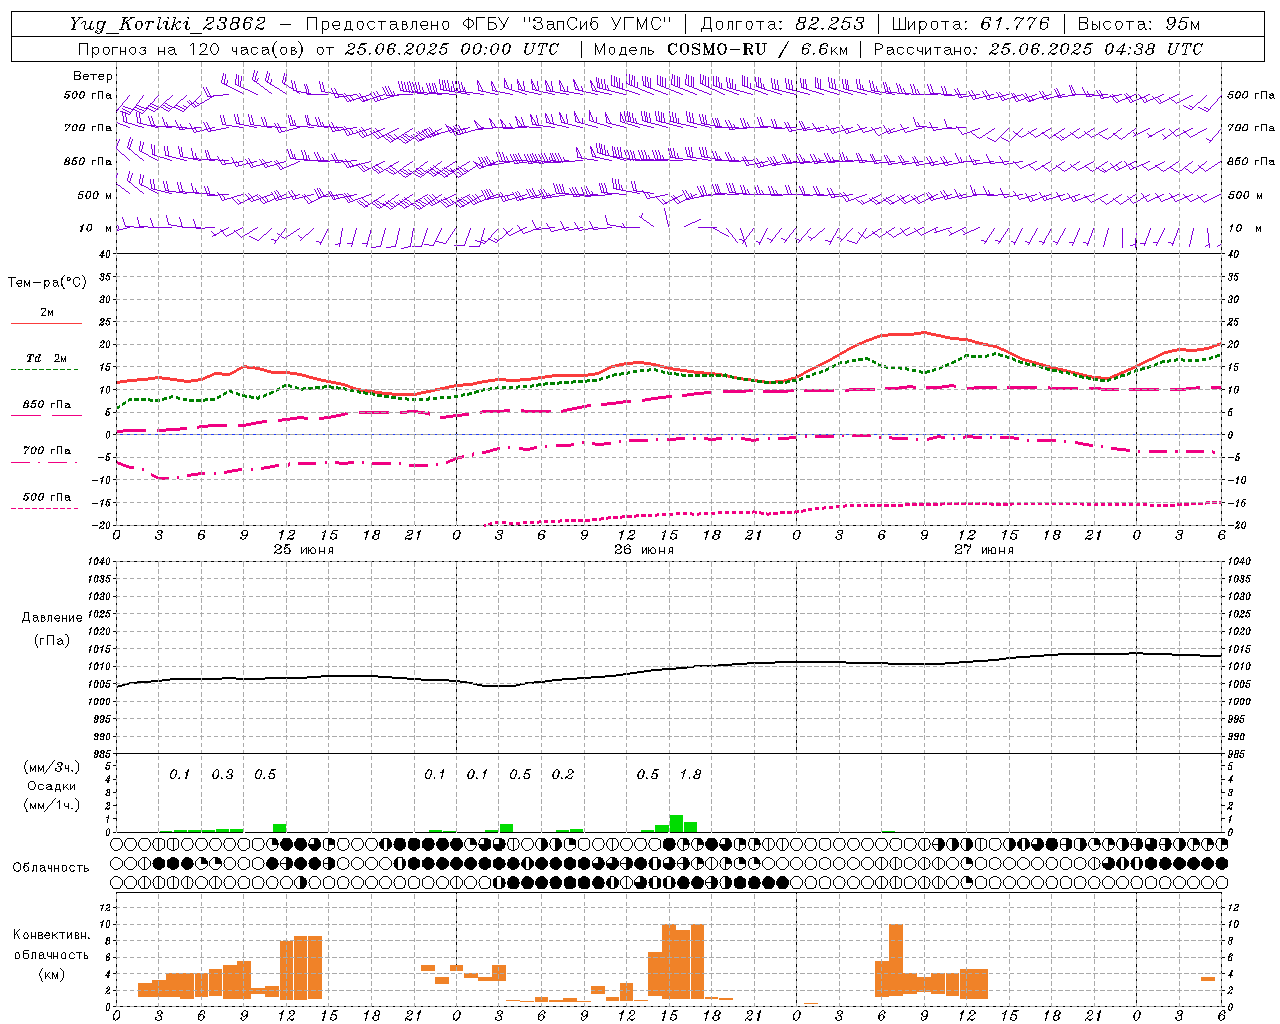
Task: Click the "500 гПа" temperature legend entry
Action: click(47, 497)
